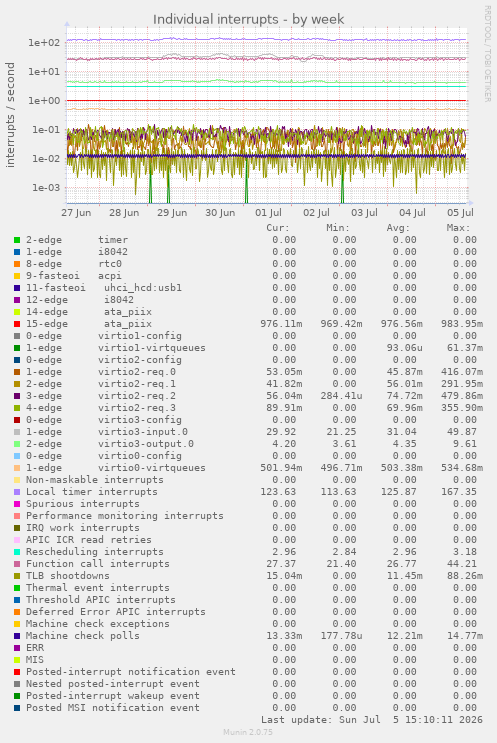Click the 'Thermal event interrupts' label
497x743 pixels.
click(x=98, y=588)
